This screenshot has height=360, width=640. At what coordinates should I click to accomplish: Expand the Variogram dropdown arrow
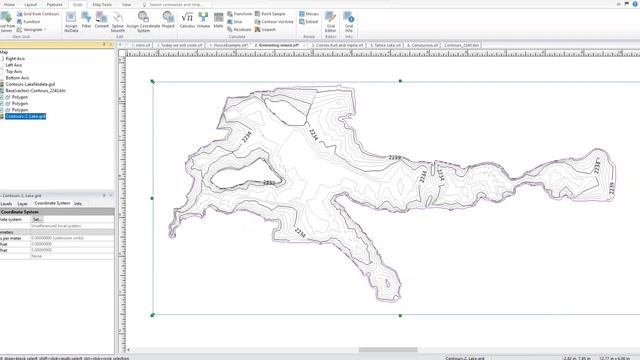[45, 30]
